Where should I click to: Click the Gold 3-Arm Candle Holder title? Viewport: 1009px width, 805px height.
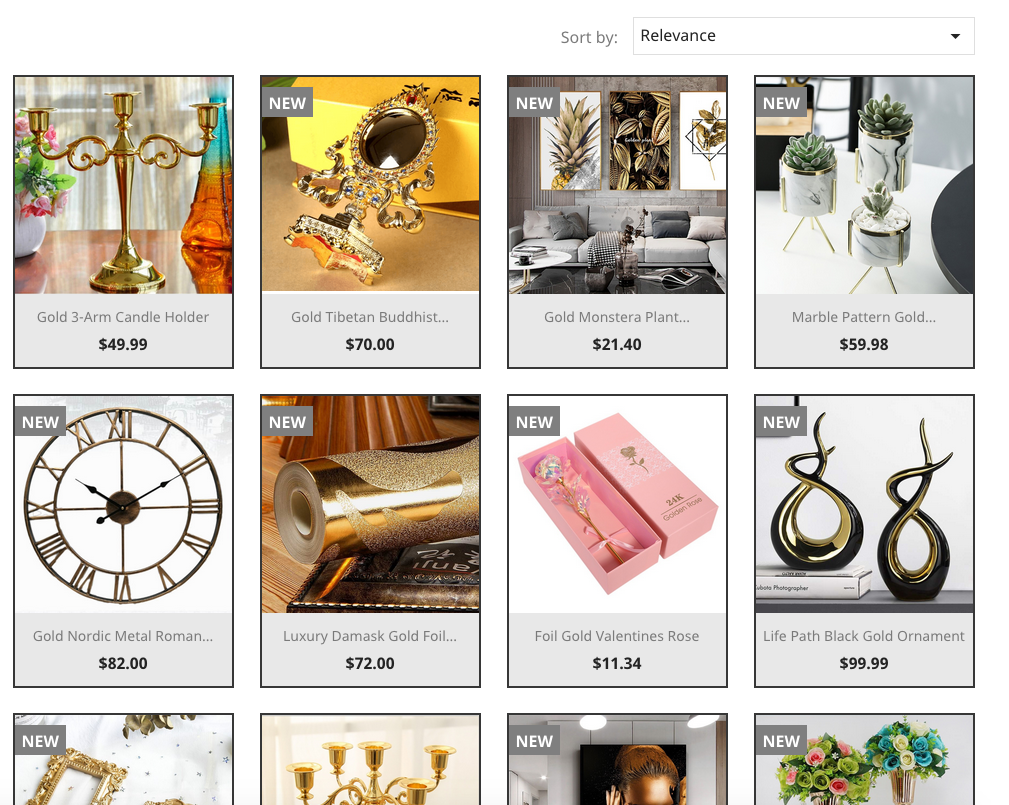(x=123, y=317)
